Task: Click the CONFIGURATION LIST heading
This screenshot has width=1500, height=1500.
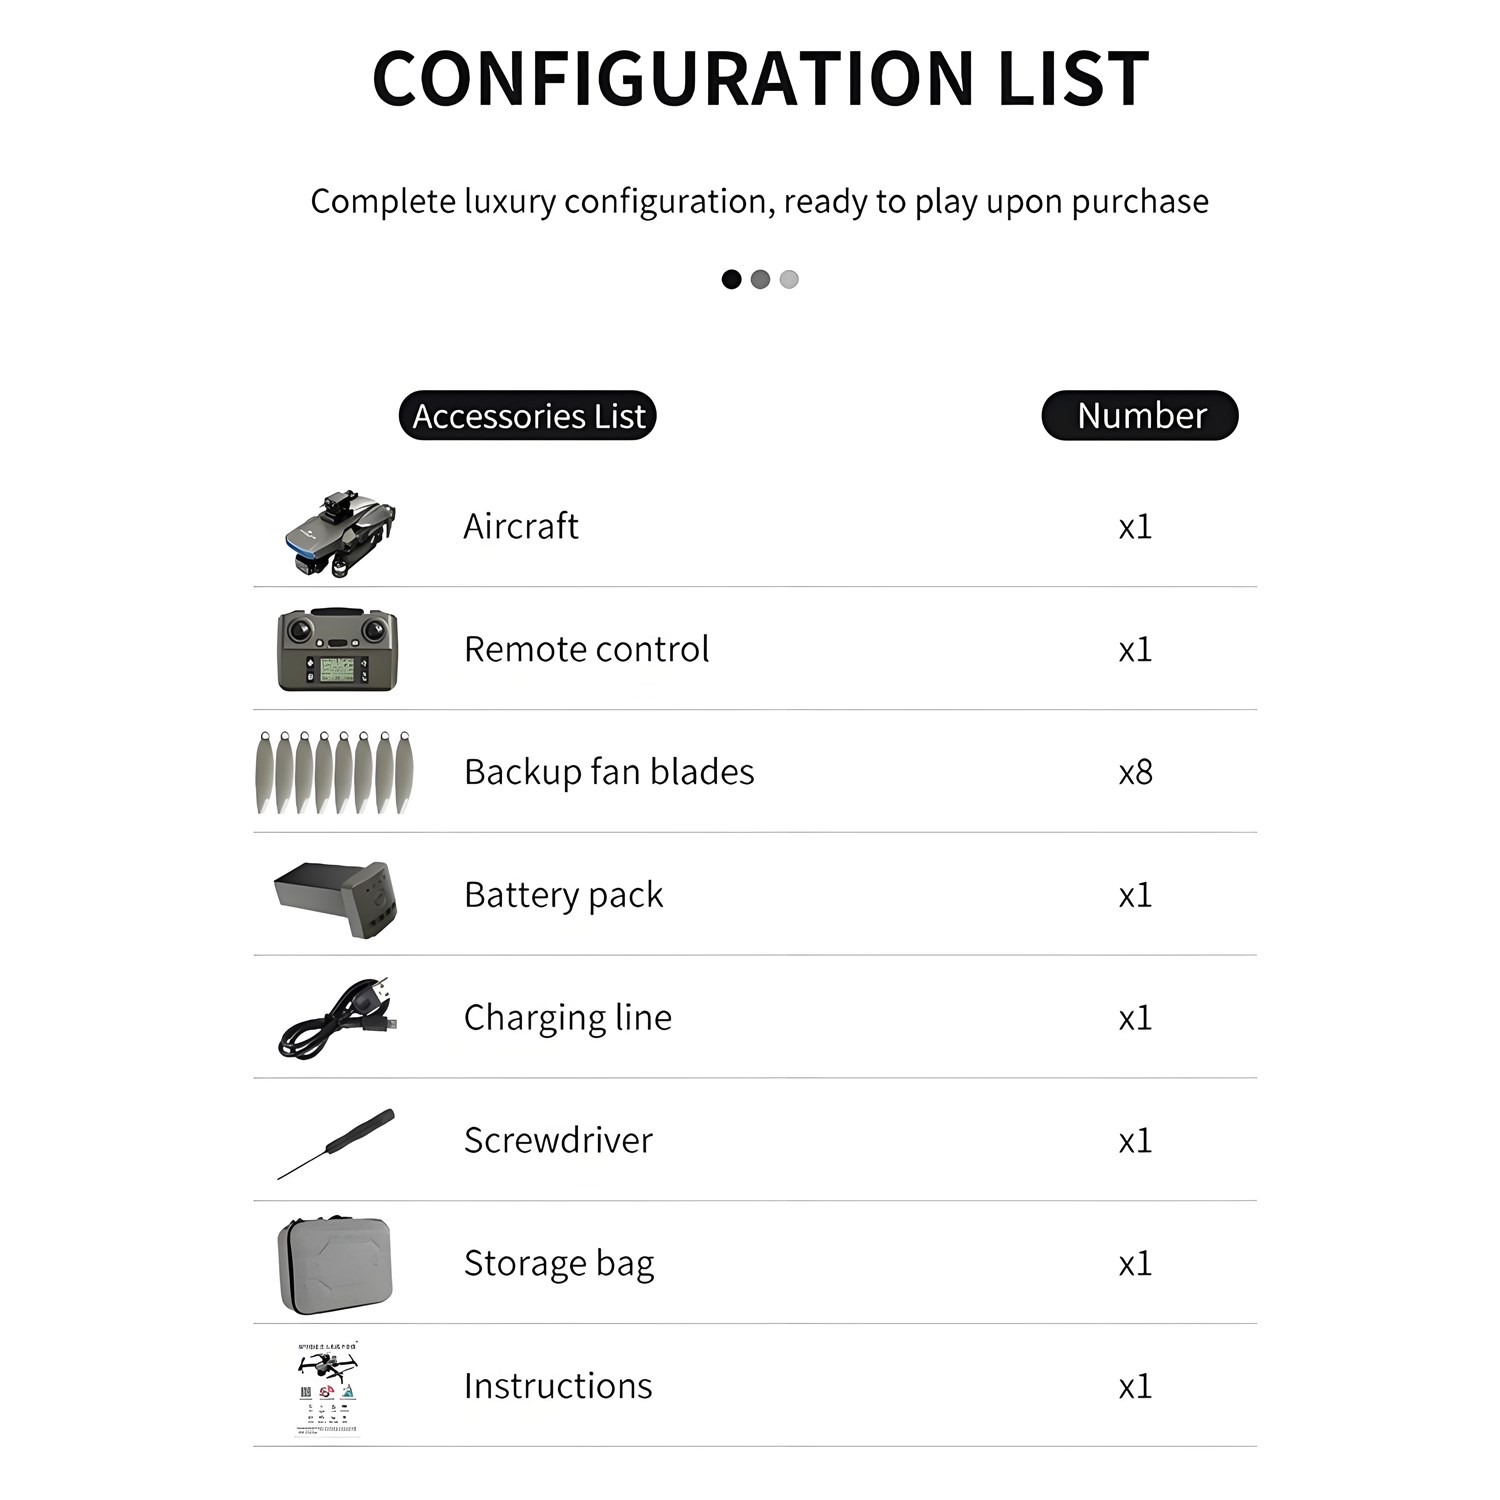Action: pos(760,78)
